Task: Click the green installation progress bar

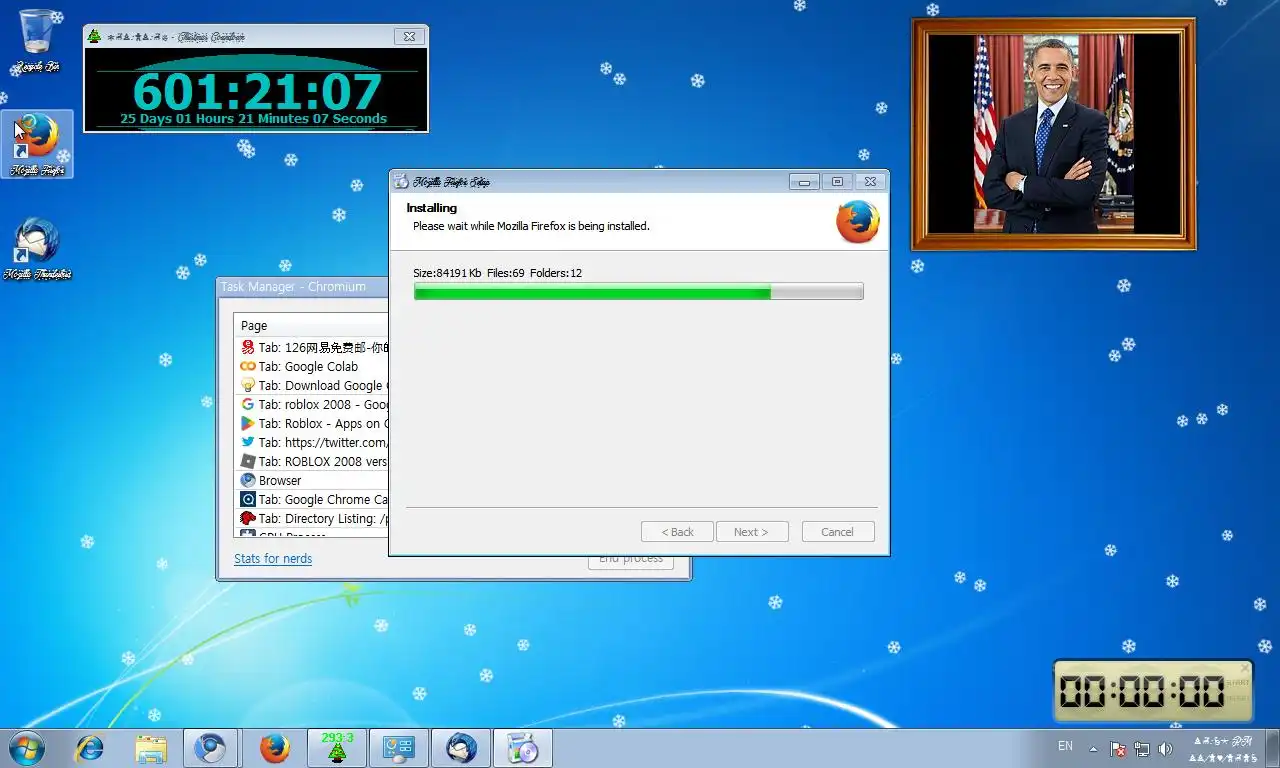Action: [x=638, y=291]
